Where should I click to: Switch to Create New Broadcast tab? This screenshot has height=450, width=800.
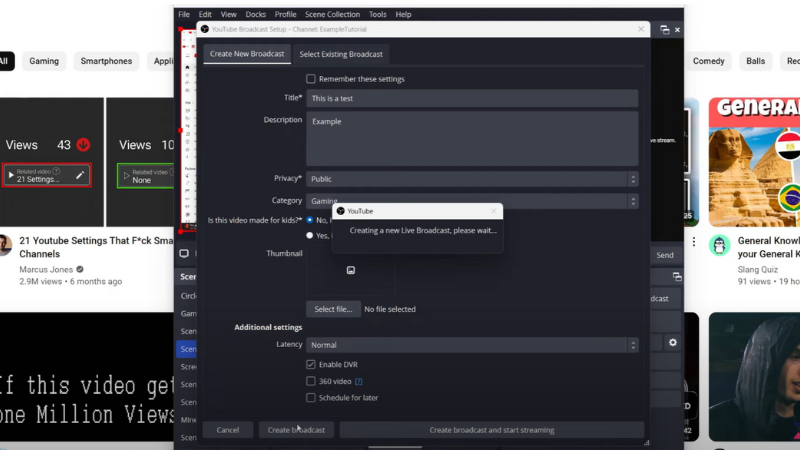click(247, 54)
